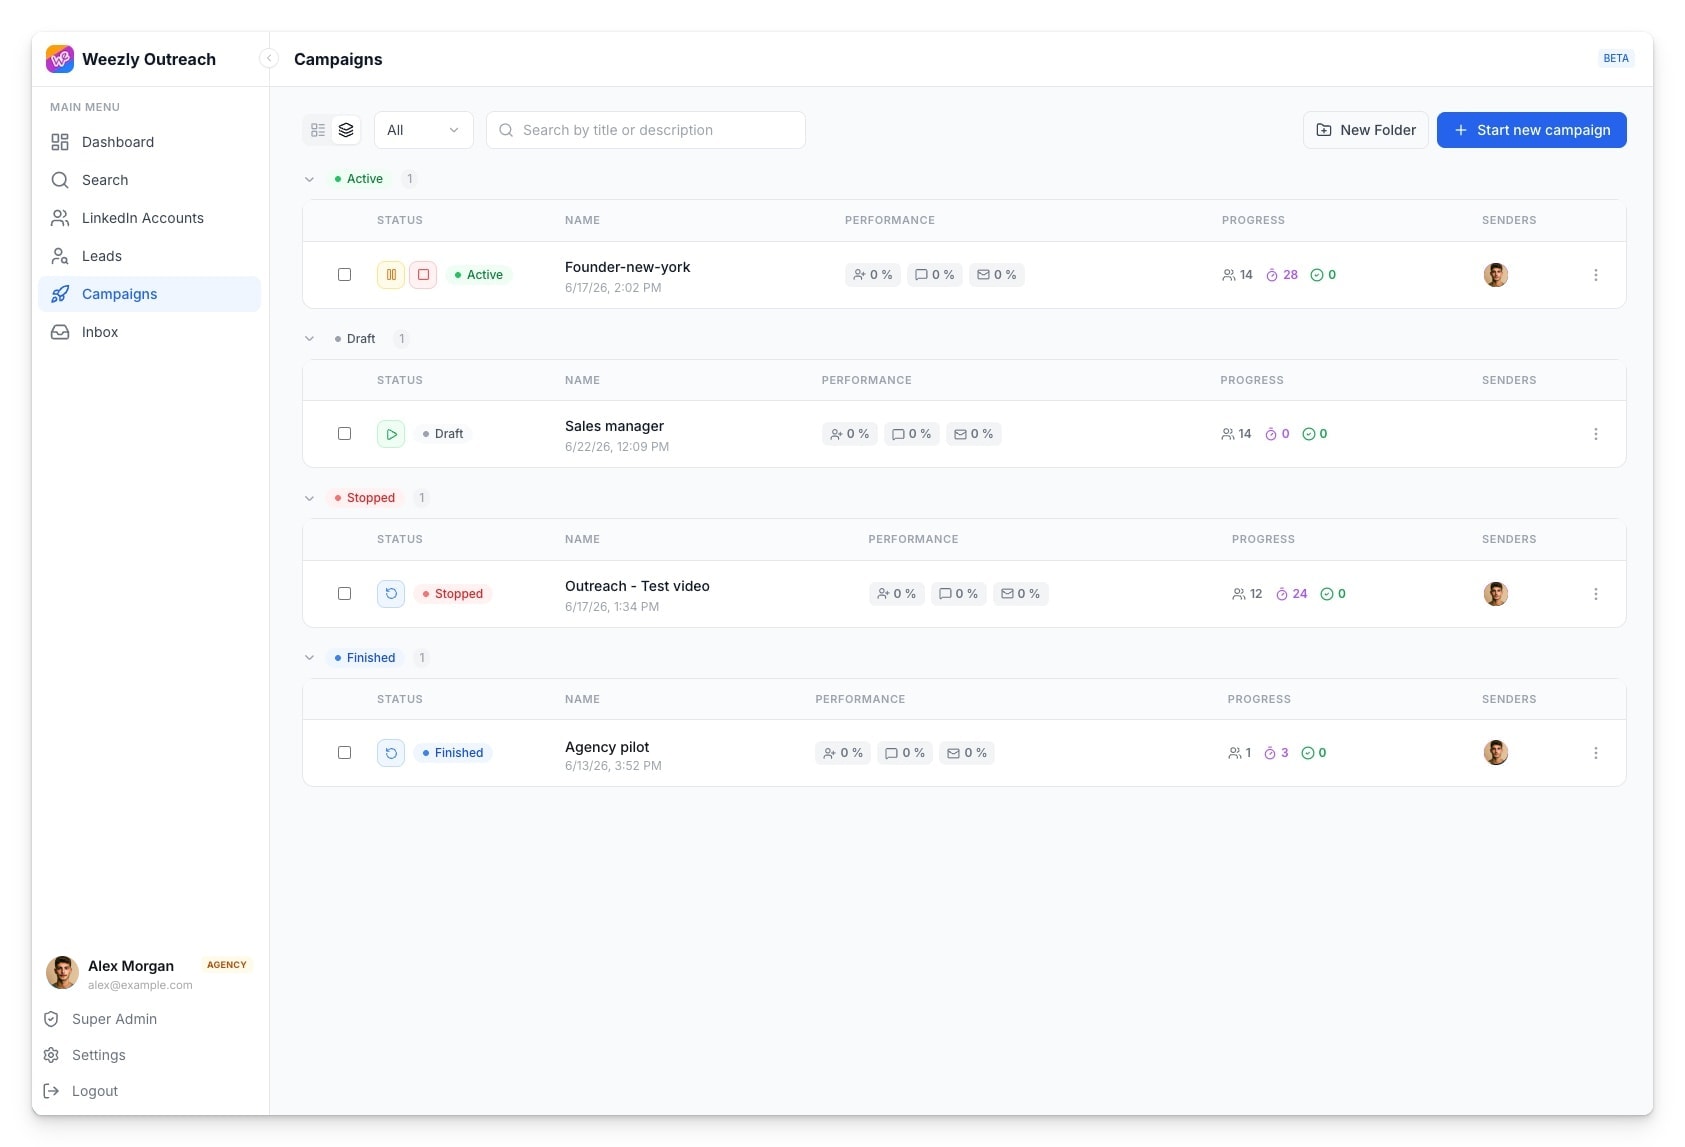The width and height of the screenshot is (1685, 1147).
Task: Open Alex Morgan user profile
Action: point(149,973)
